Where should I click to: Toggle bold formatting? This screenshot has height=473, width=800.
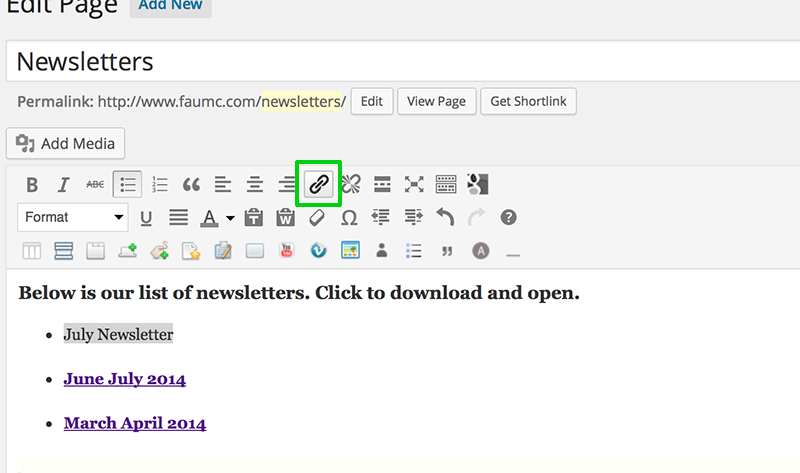[32, 185]
